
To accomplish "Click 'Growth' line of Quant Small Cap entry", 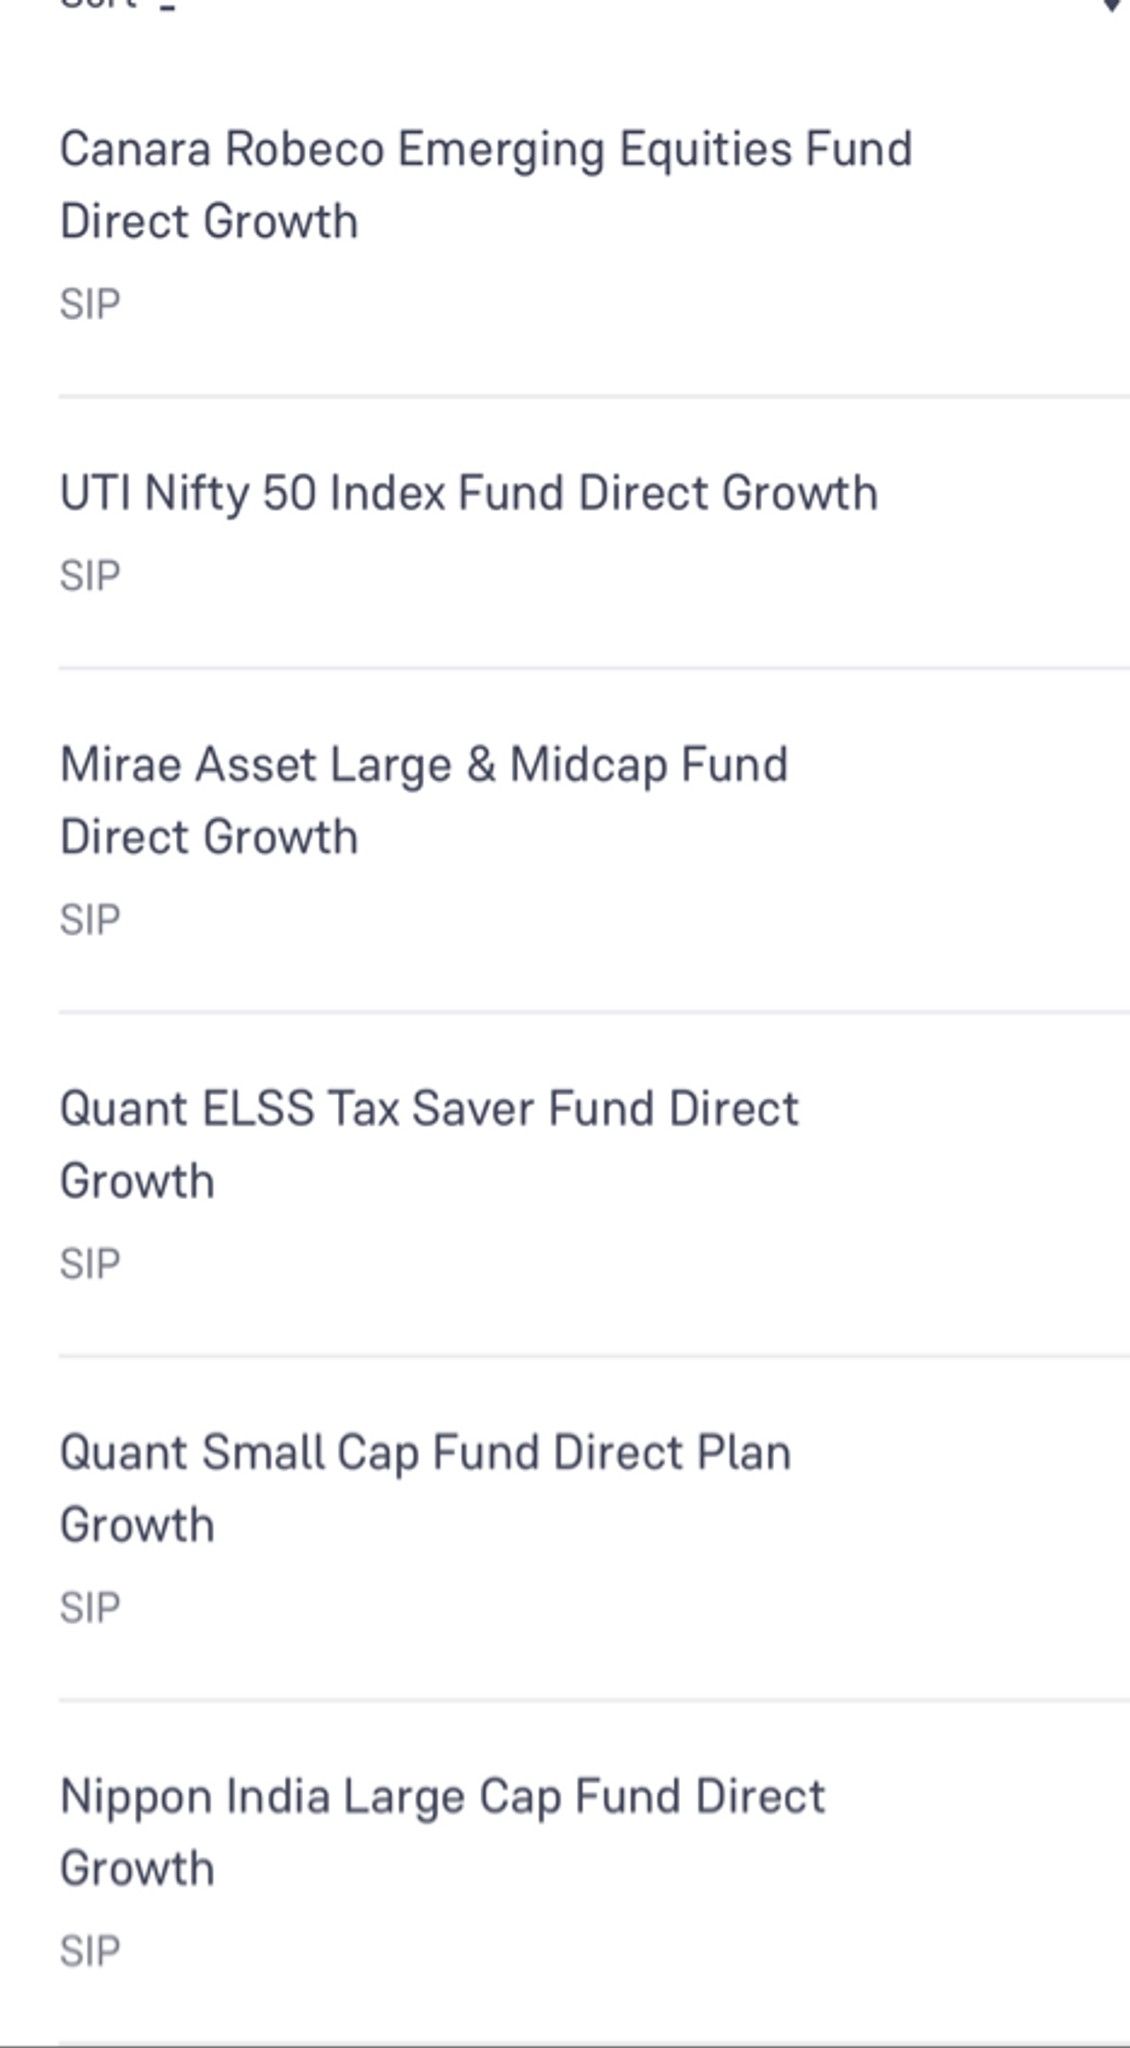I will (x=137, y=1525).
